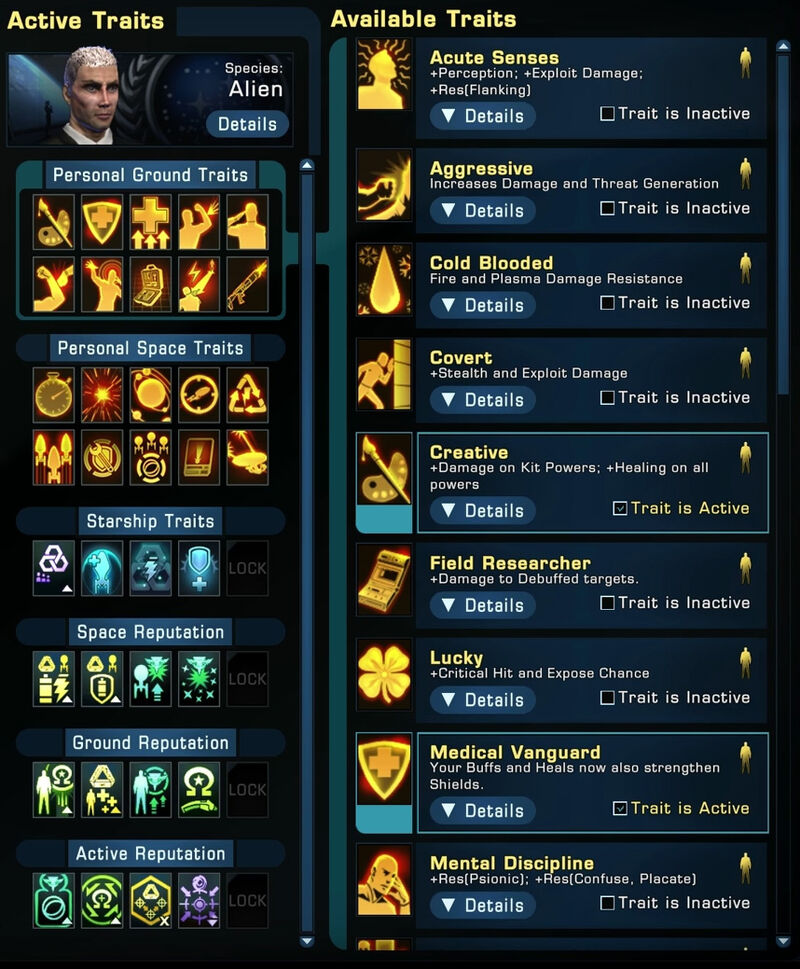Activate the Lucky trait checkbox
800x969 pixels.
tap(607, 697)
